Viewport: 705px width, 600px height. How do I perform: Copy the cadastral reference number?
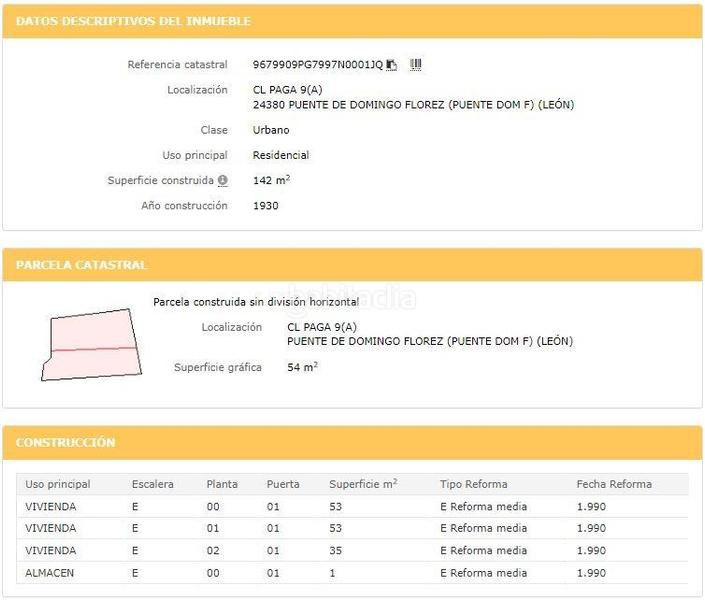[392, 65]
